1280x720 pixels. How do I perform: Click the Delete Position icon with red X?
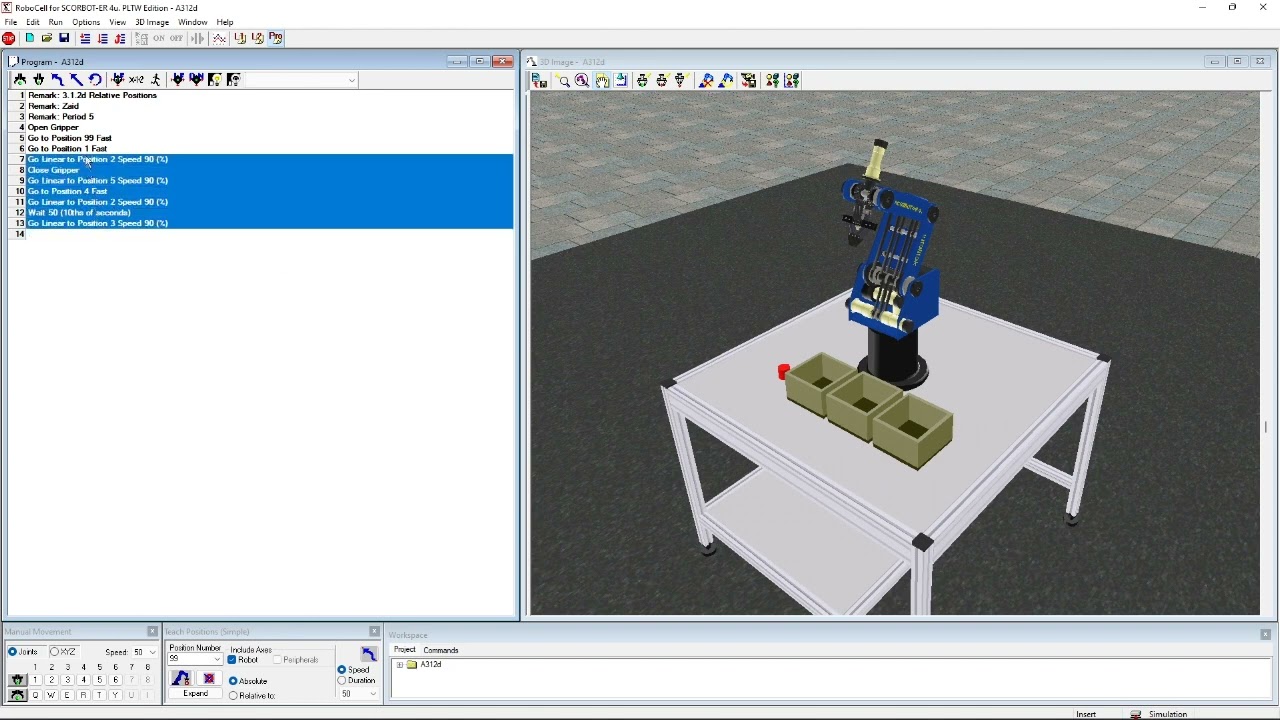click(209, 678)
